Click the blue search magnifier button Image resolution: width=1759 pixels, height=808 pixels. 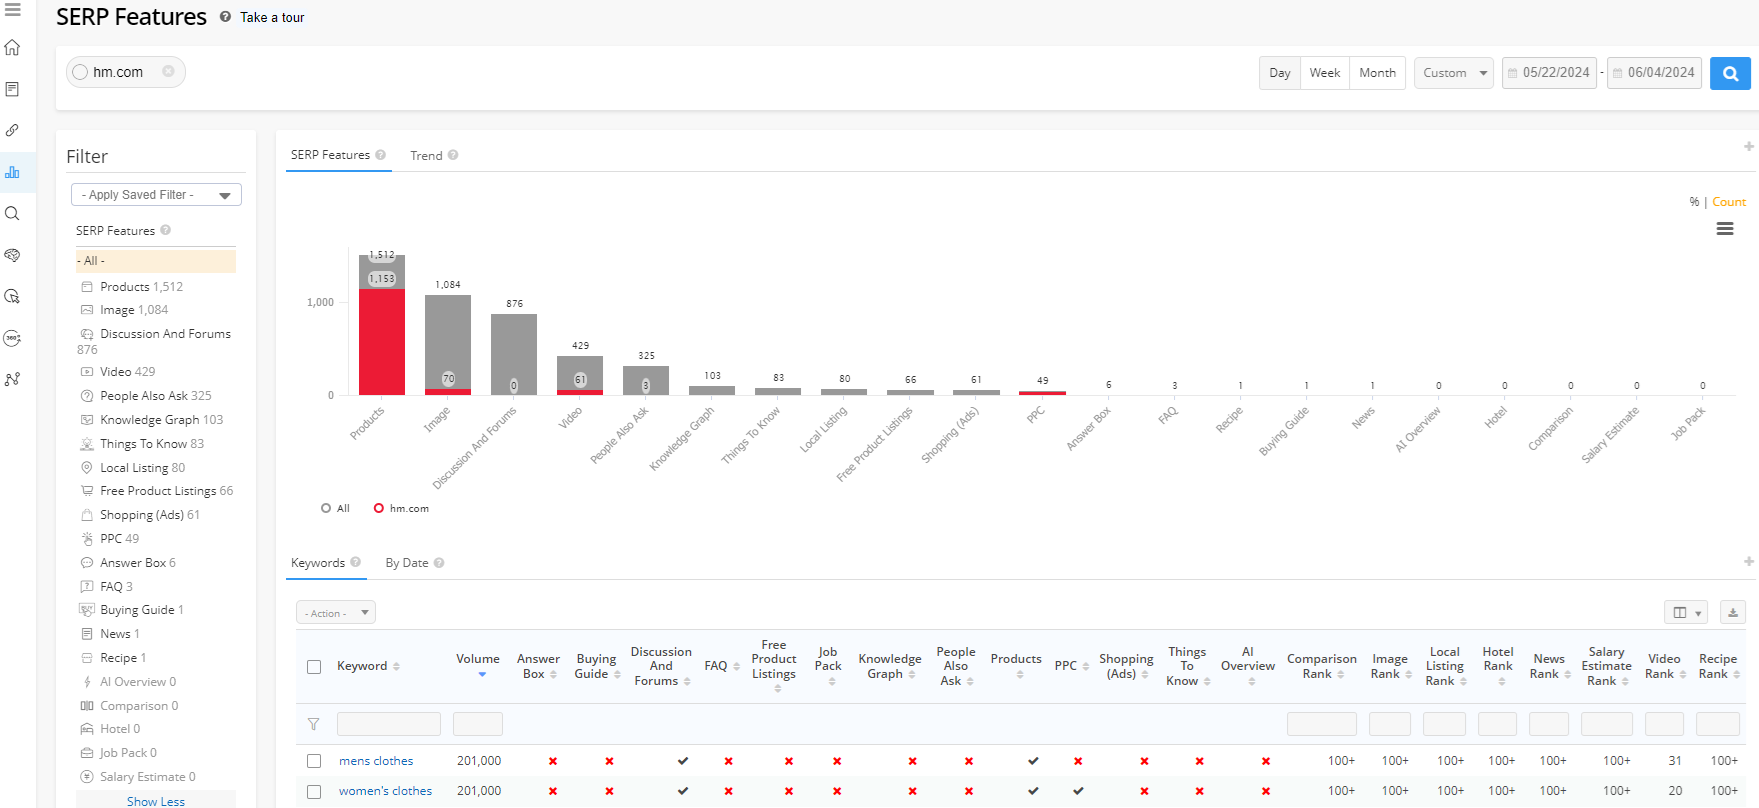coord(1729,73)
